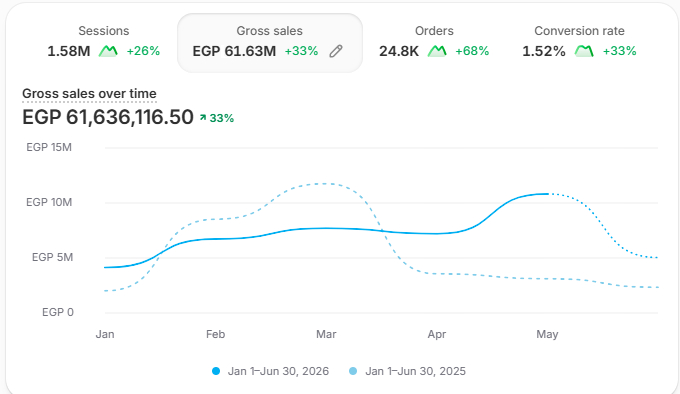The width and height of the screenshot is (680, 394).
Task: Click the +33% Gross sales change figure
Action: [301, 51]
